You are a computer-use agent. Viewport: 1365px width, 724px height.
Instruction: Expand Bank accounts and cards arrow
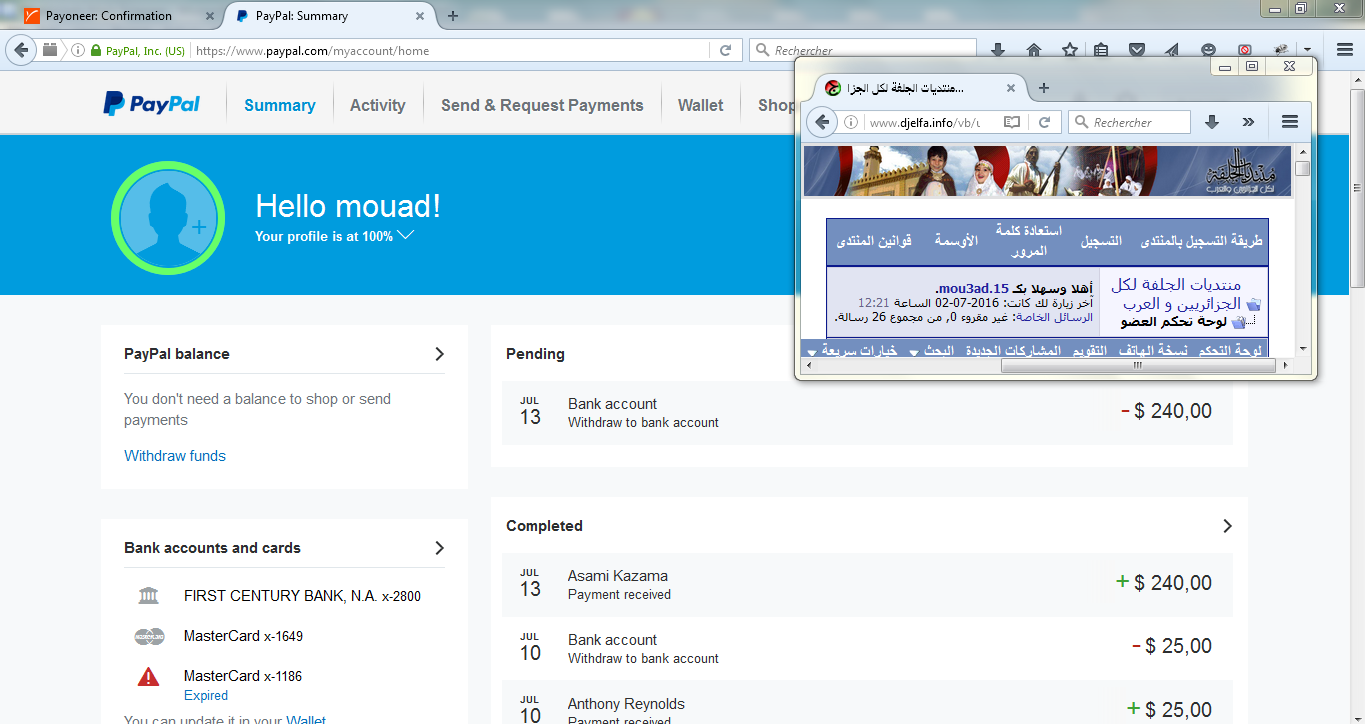pos(439,548)
